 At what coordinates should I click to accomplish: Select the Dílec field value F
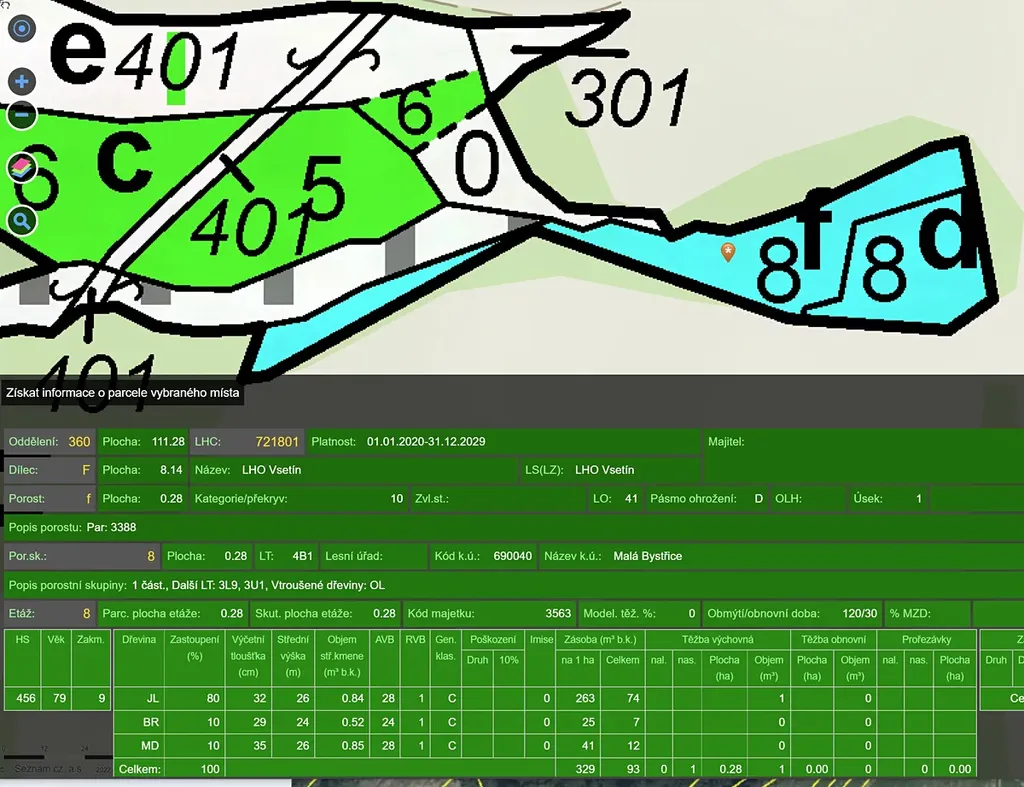[85, 469]
